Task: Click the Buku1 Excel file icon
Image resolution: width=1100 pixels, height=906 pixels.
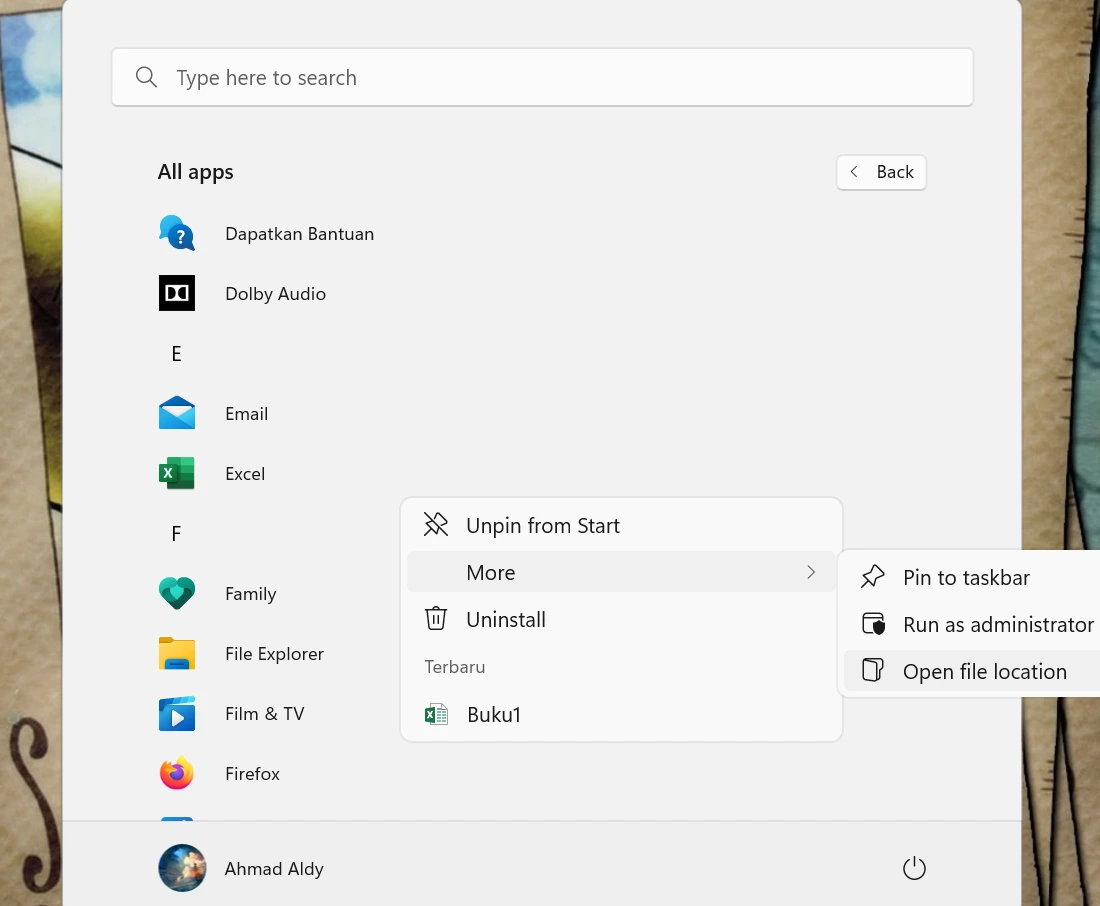Action: tap(436, 714)
